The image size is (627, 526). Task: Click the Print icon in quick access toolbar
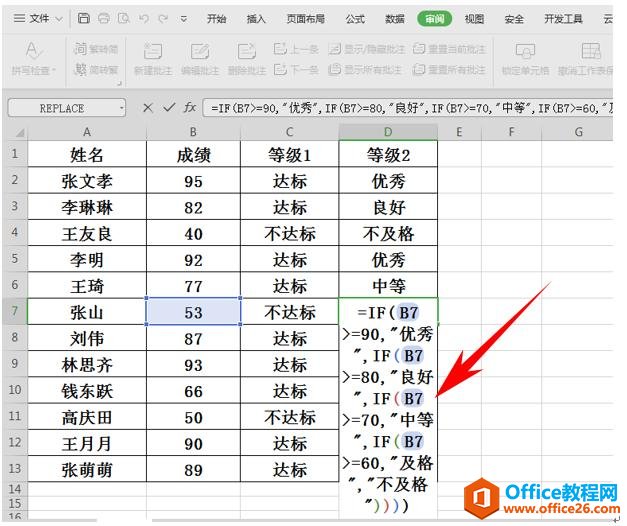point(104,18)
